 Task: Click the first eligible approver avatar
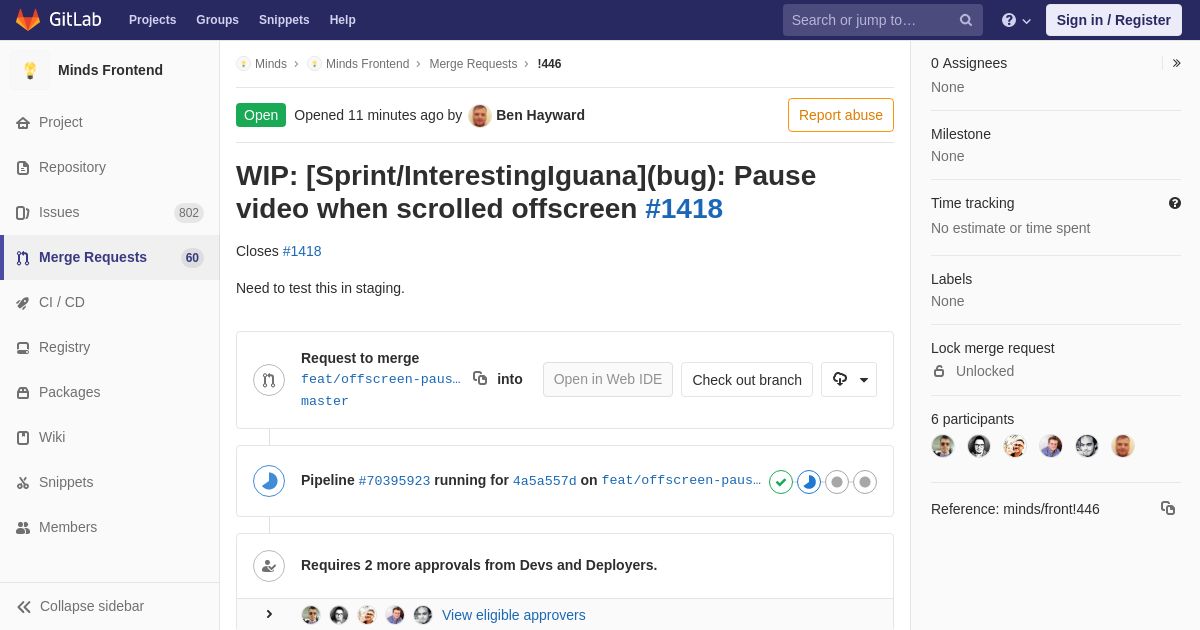(x=311, y=615)
